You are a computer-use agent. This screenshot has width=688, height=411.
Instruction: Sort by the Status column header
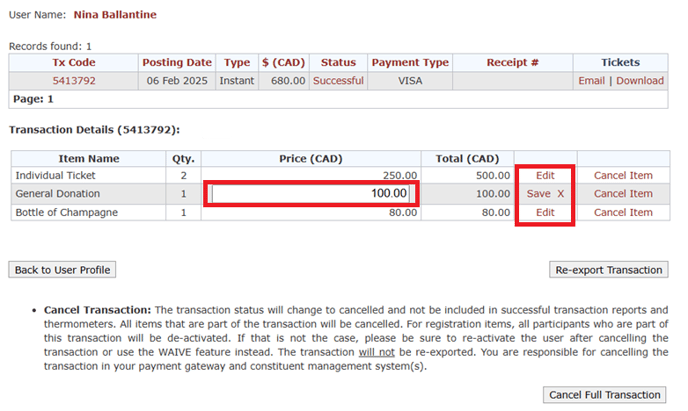pyautogui.click(x=338, y=62)
